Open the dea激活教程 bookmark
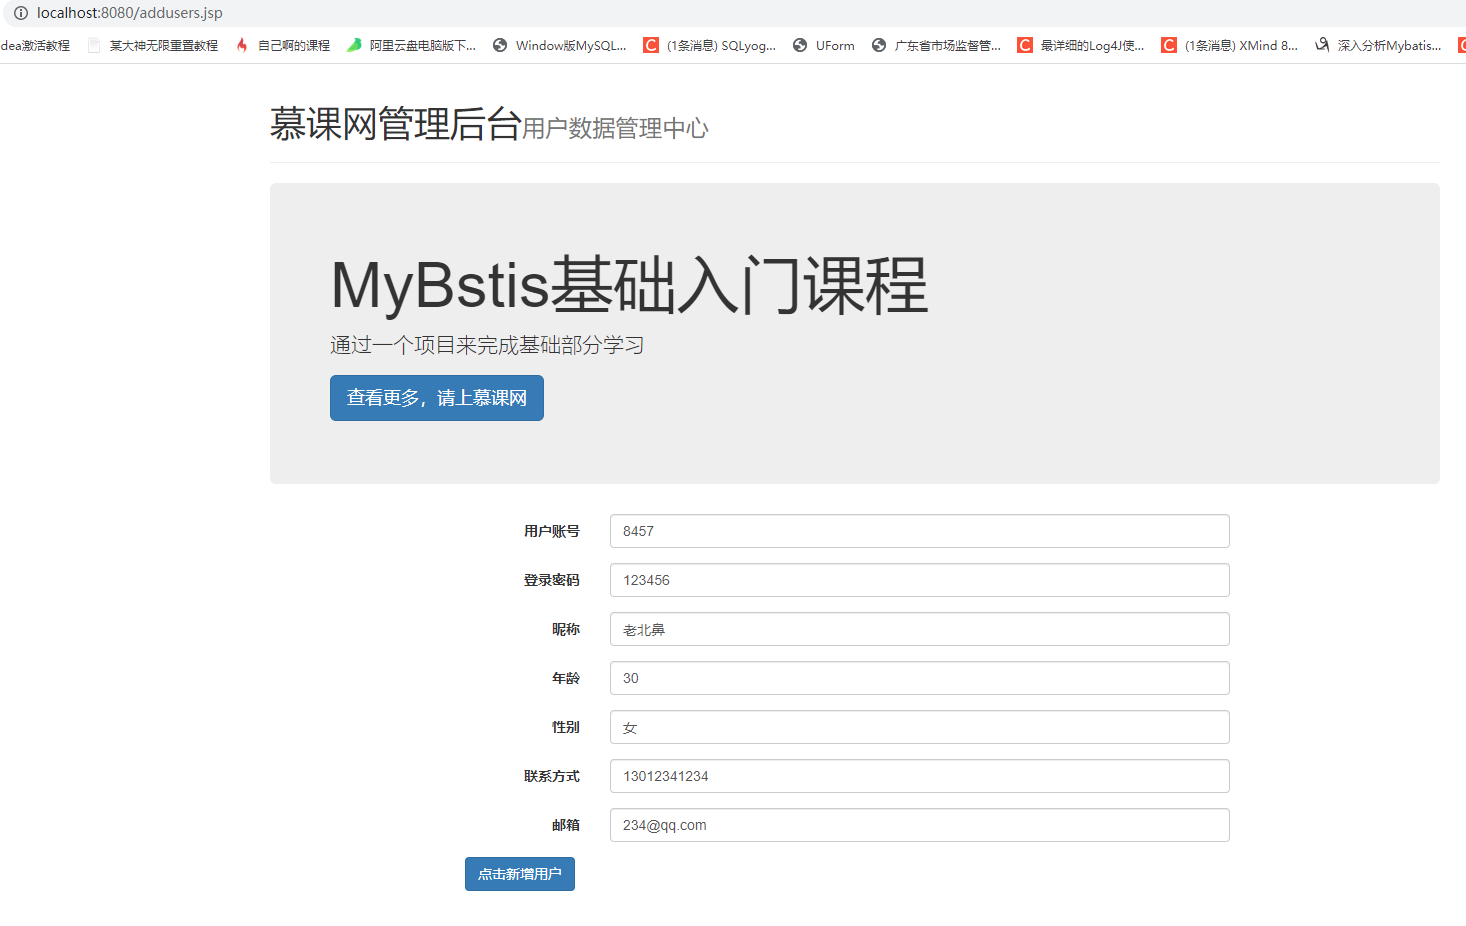This screenshot has height=926, width=1466. (x=35, y=45)
